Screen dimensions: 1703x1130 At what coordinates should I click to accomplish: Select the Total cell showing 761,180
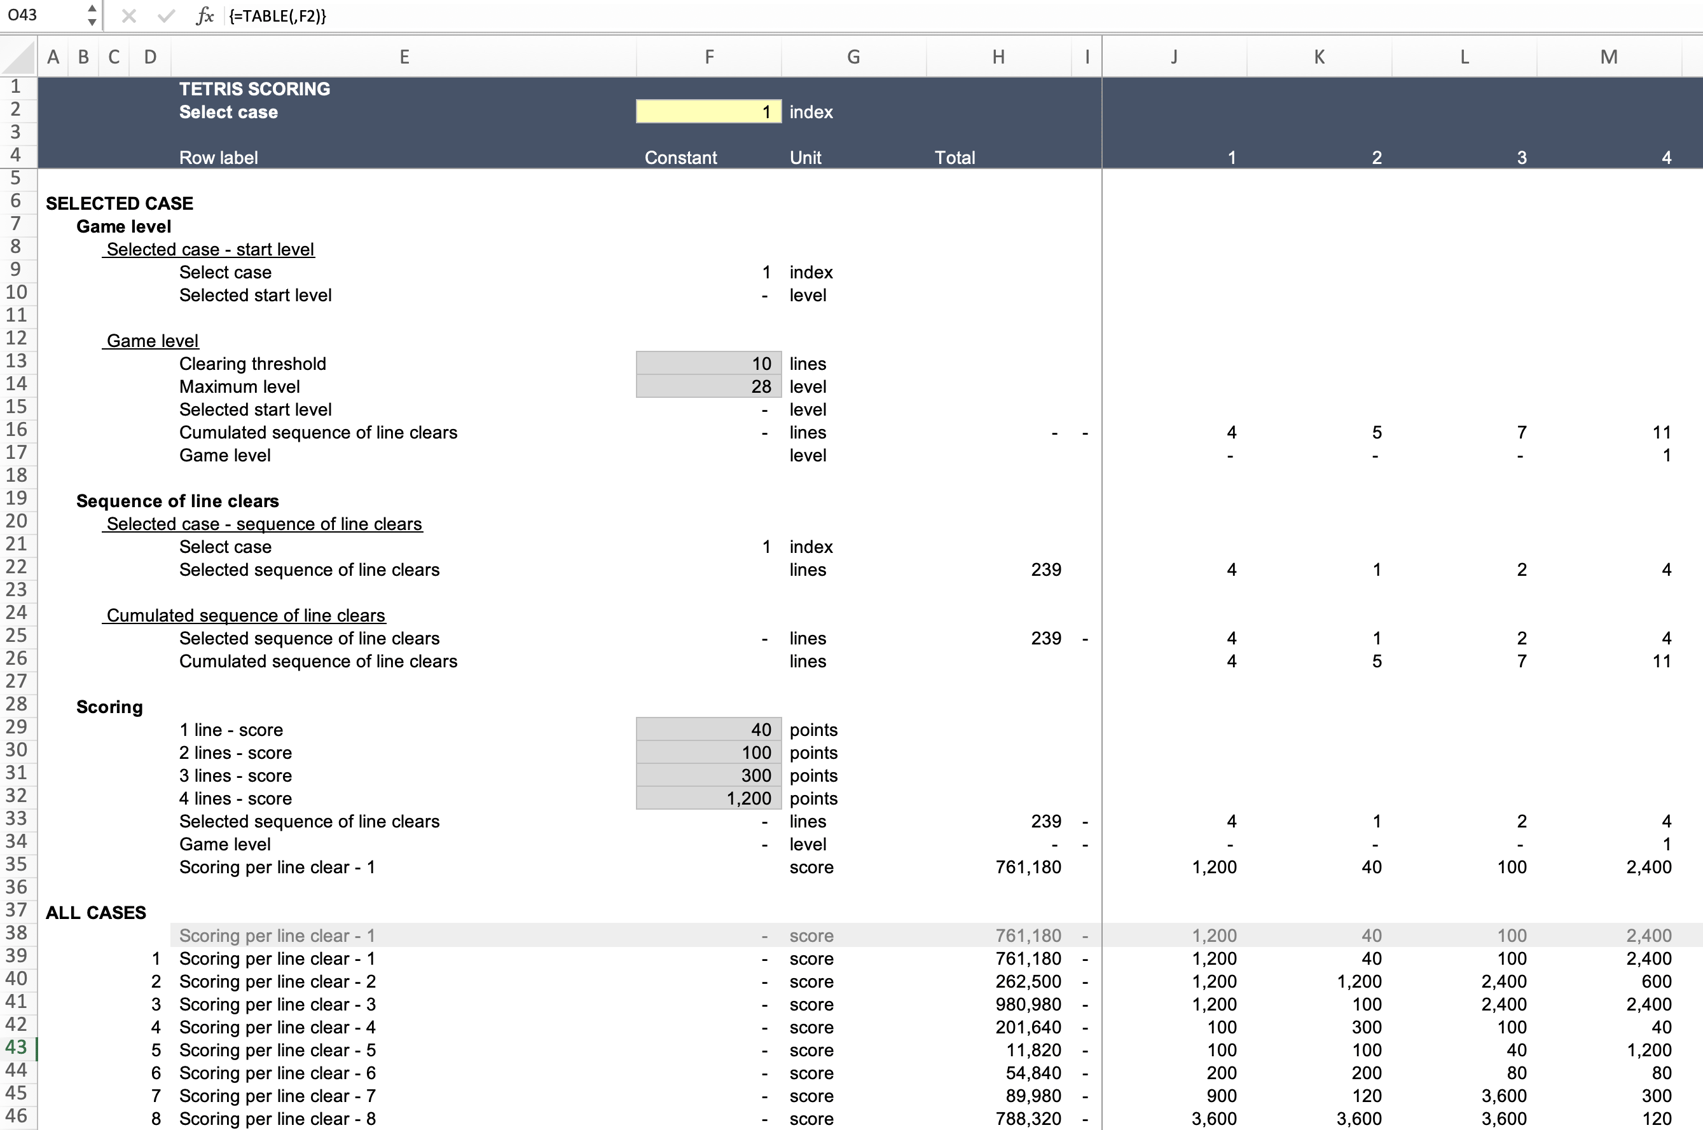coord(1000,867)
